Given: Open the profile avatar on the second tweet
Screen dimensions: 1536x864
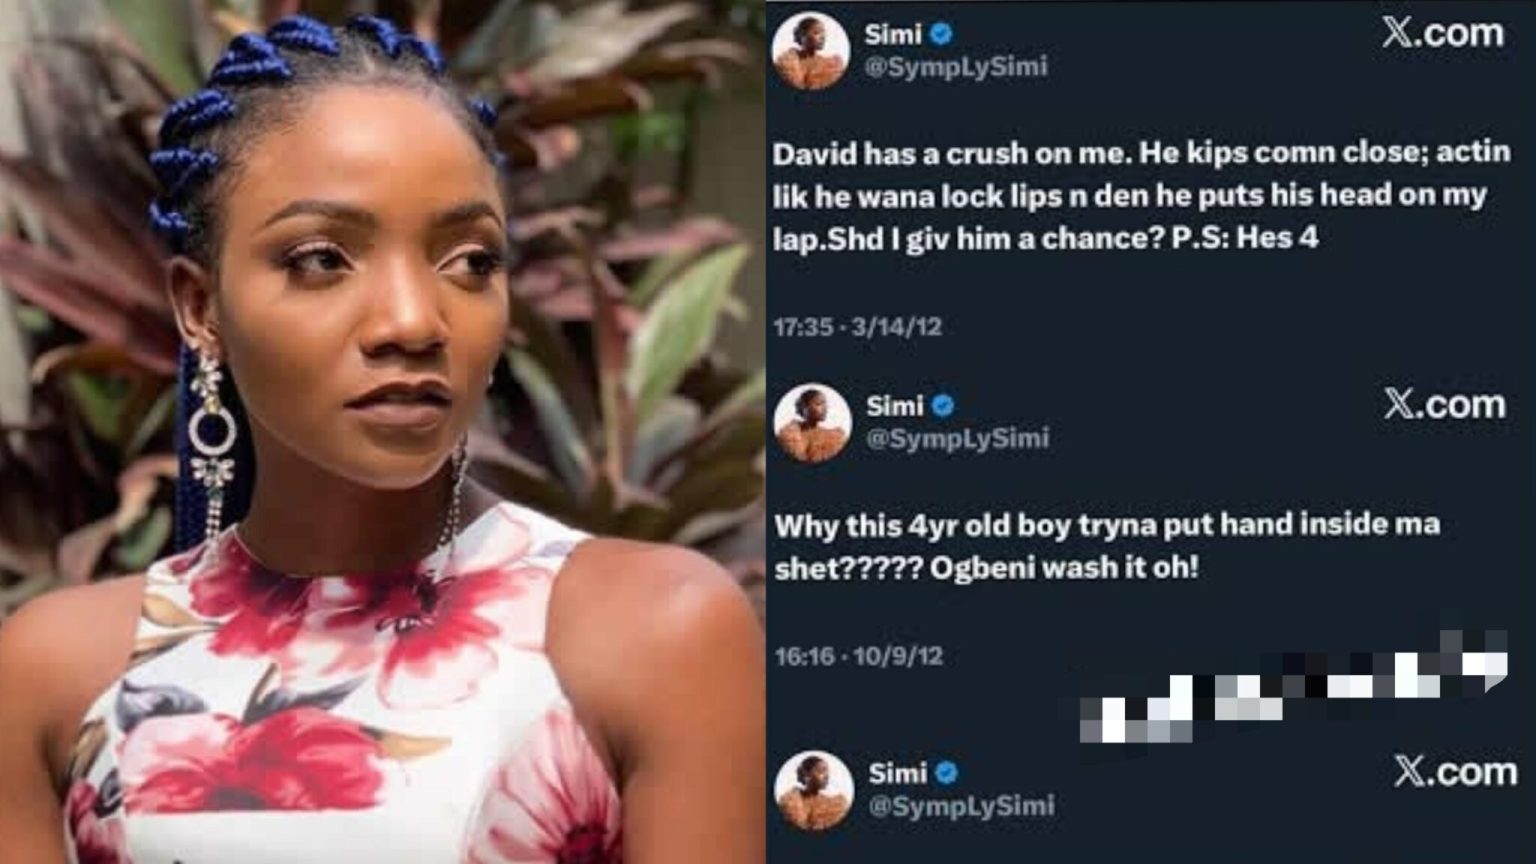Looking at the screenshot, I should click(812, 422).
